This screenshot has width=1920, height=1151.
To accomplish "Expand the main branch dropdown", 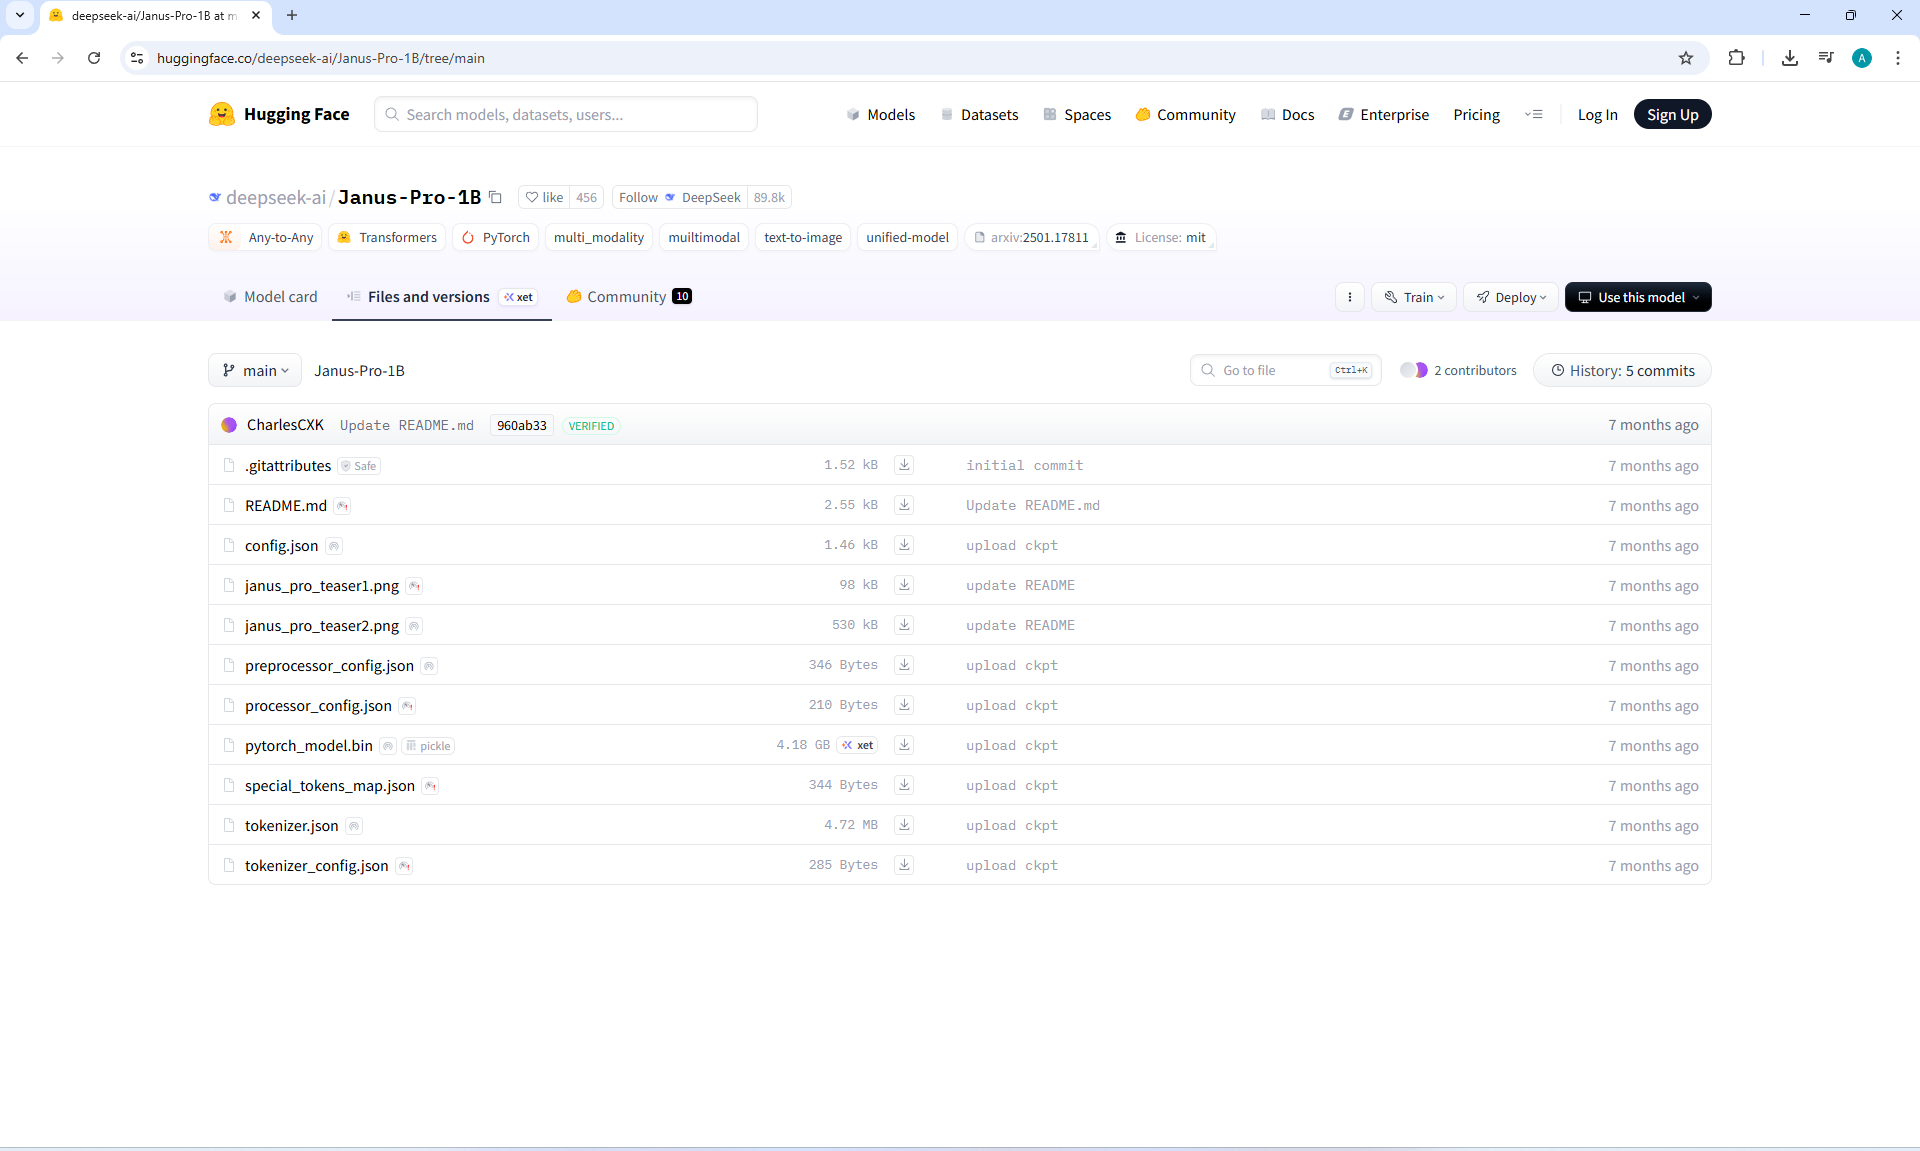I will click(255, 370).
